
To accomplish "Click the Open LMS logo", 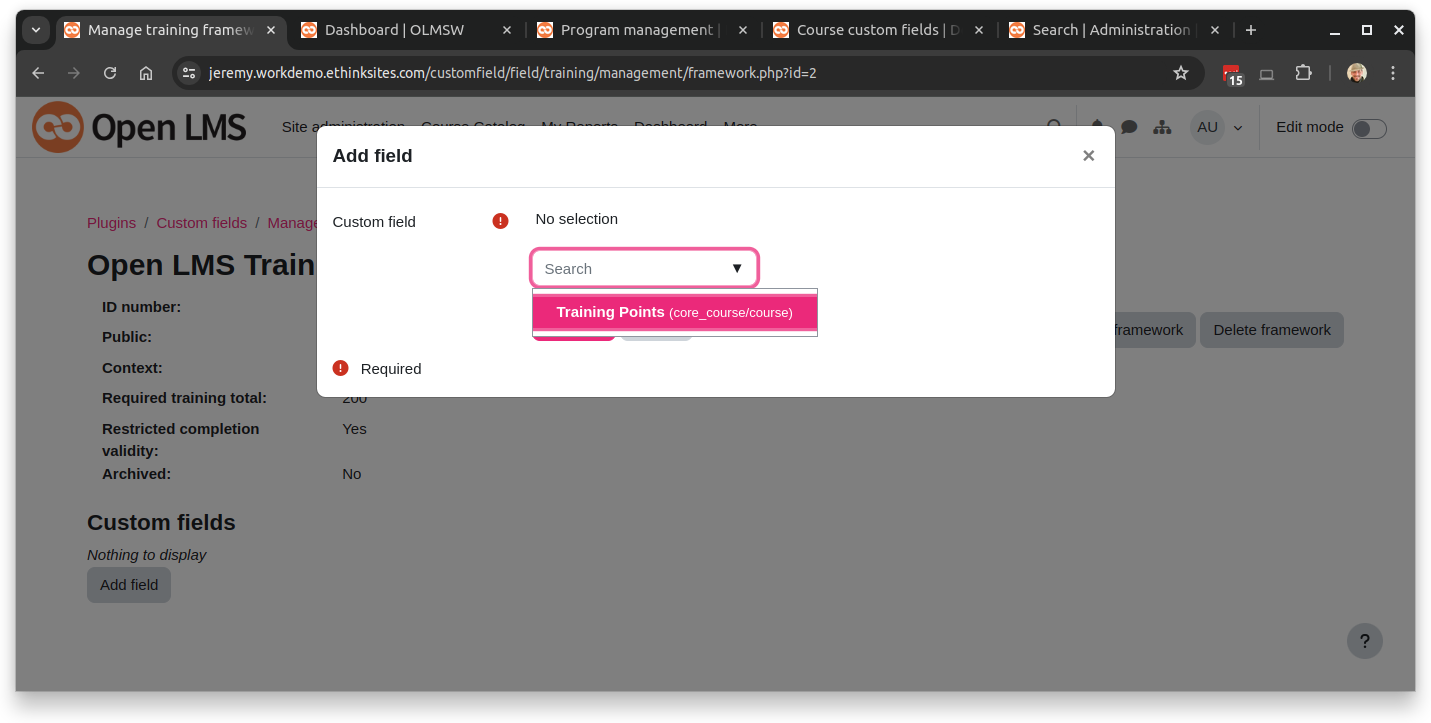I will pyautogui.click(x=139, y=127).
